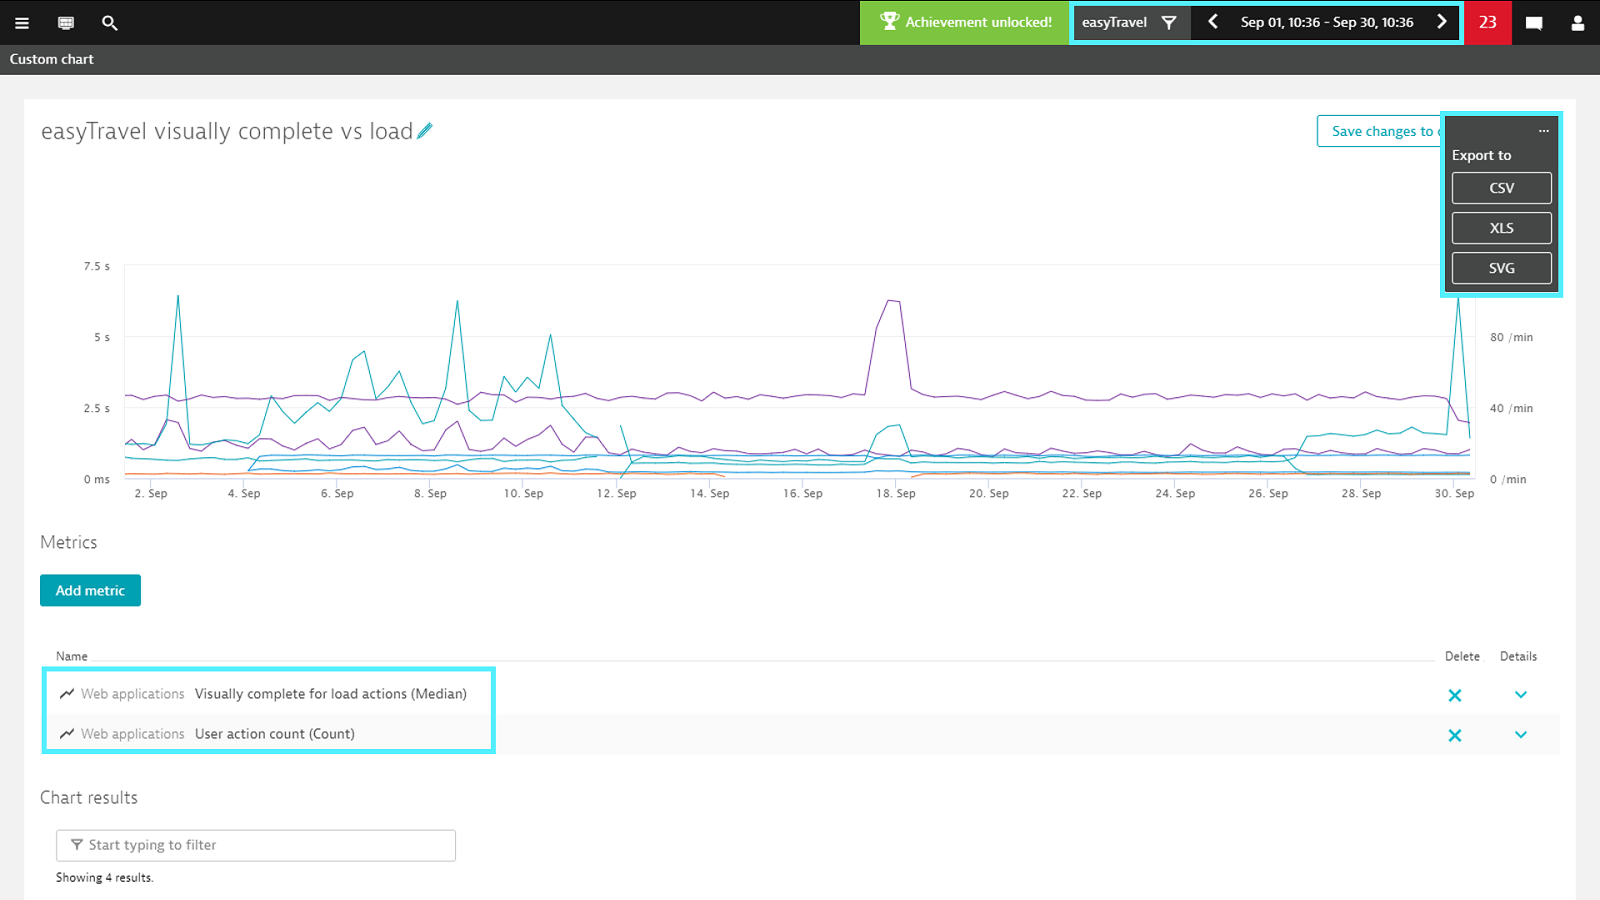Export chart to CSV

click(x=1502, y=188)
